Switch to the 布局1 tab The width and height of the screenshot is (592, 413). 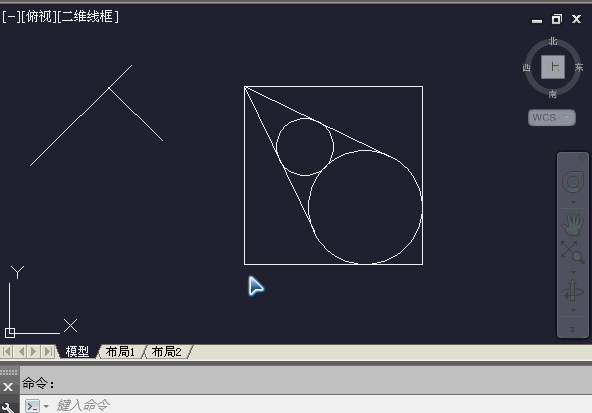[x=120, y=352]
